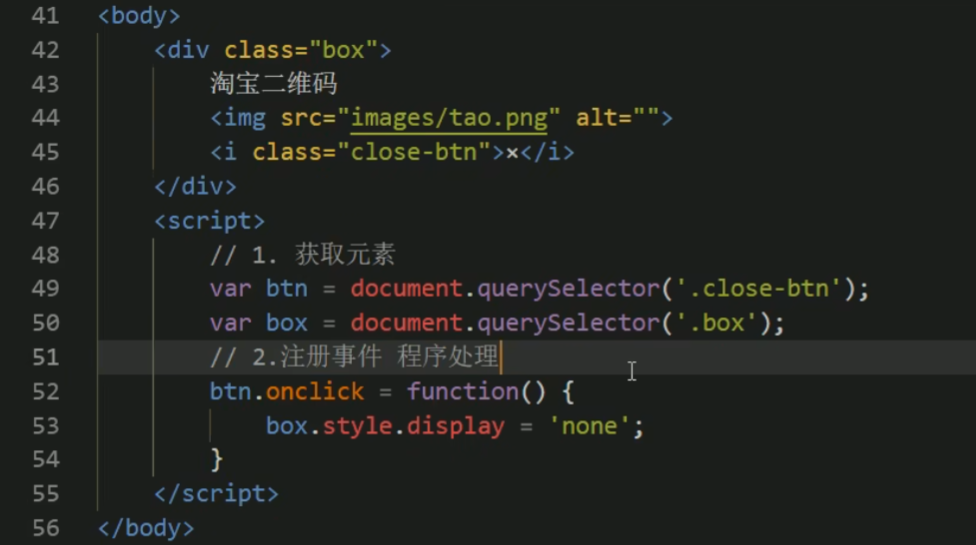The image size is (976, 545).
Task: Click the "box" class value on line 42
Action: pos(344,50)
